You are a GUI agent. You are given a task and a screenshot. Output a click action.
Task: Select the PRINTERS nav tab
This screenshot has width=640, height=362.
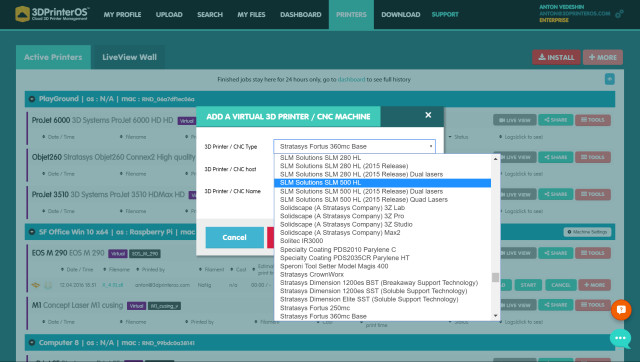351,15
